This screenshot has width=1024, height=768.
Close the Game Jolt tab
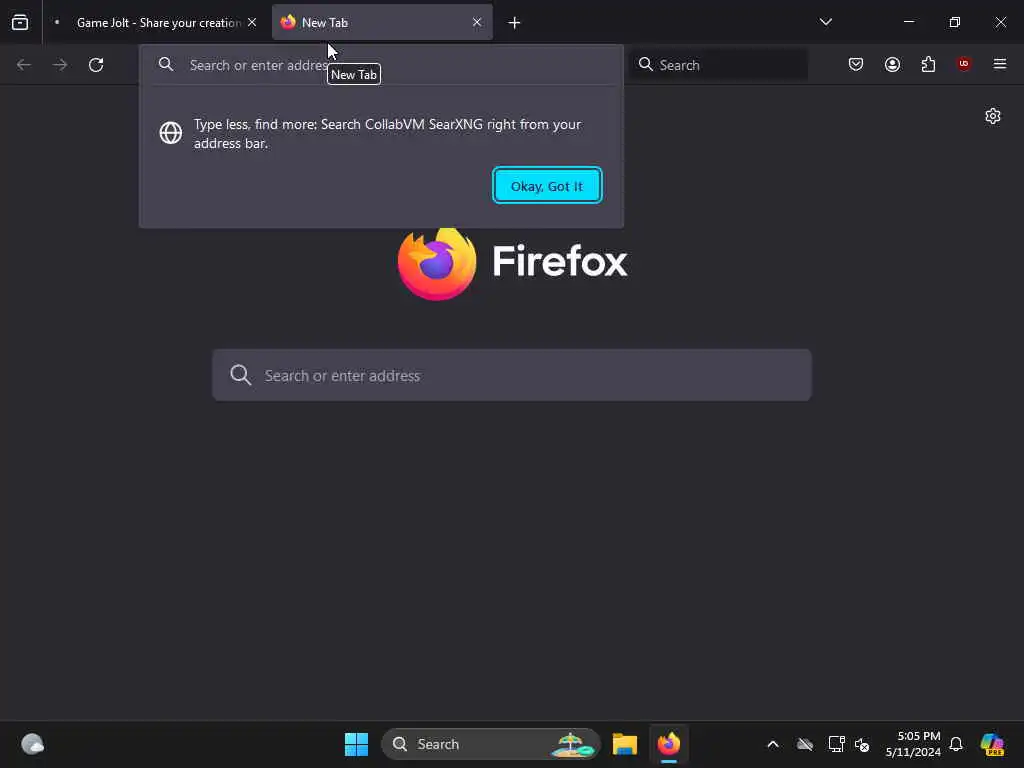[252, 22]
